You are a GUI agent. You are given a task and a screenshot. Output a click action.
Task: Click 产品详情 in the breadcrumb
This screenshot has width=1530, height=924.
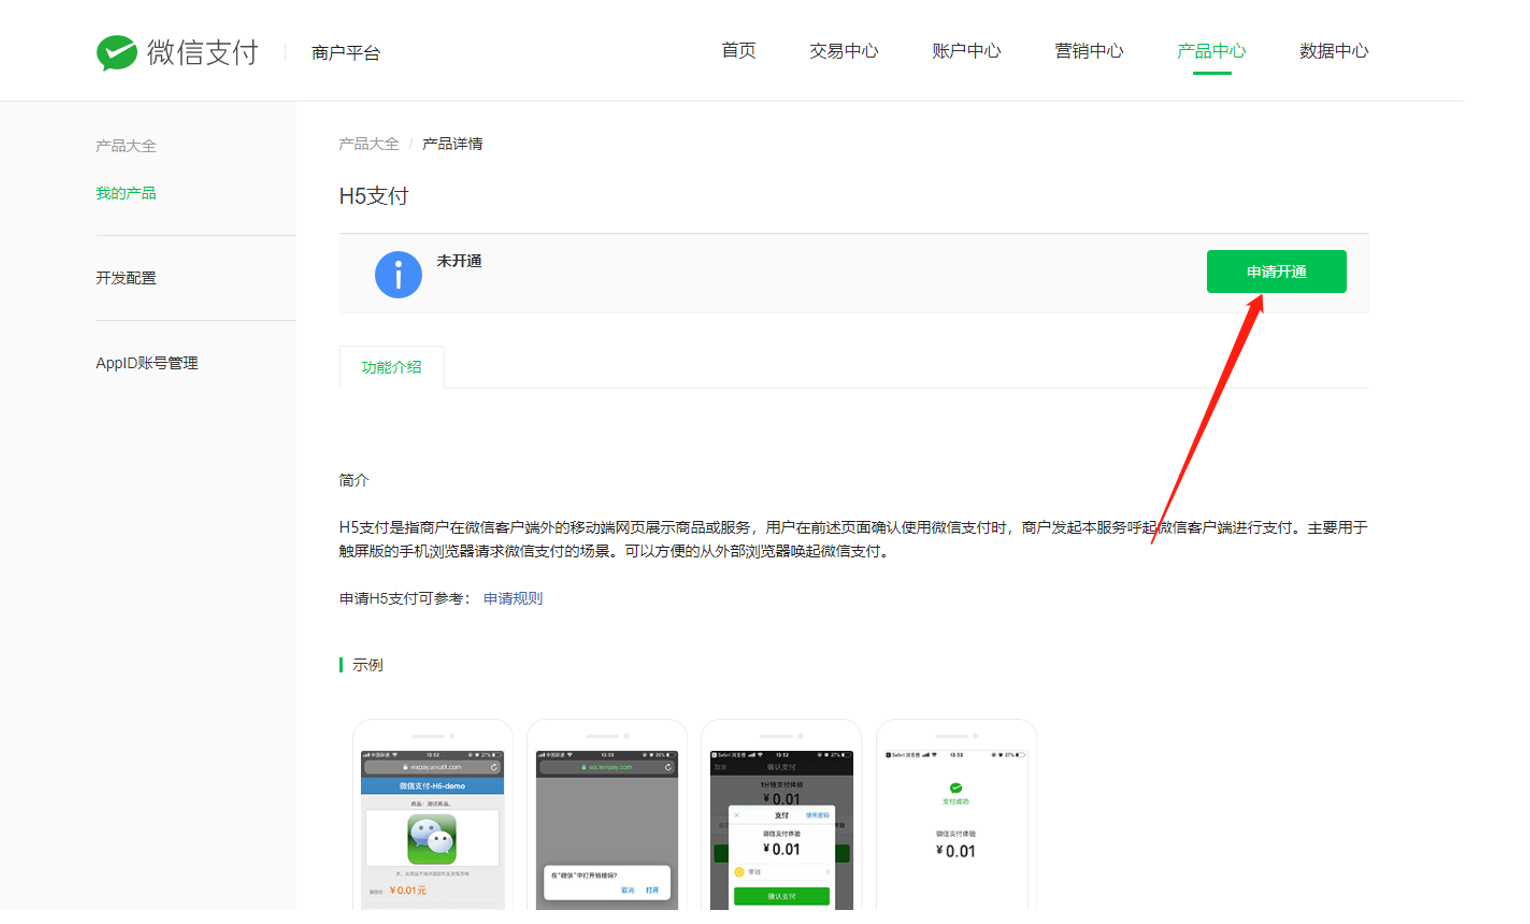click(x=452, y=144)
